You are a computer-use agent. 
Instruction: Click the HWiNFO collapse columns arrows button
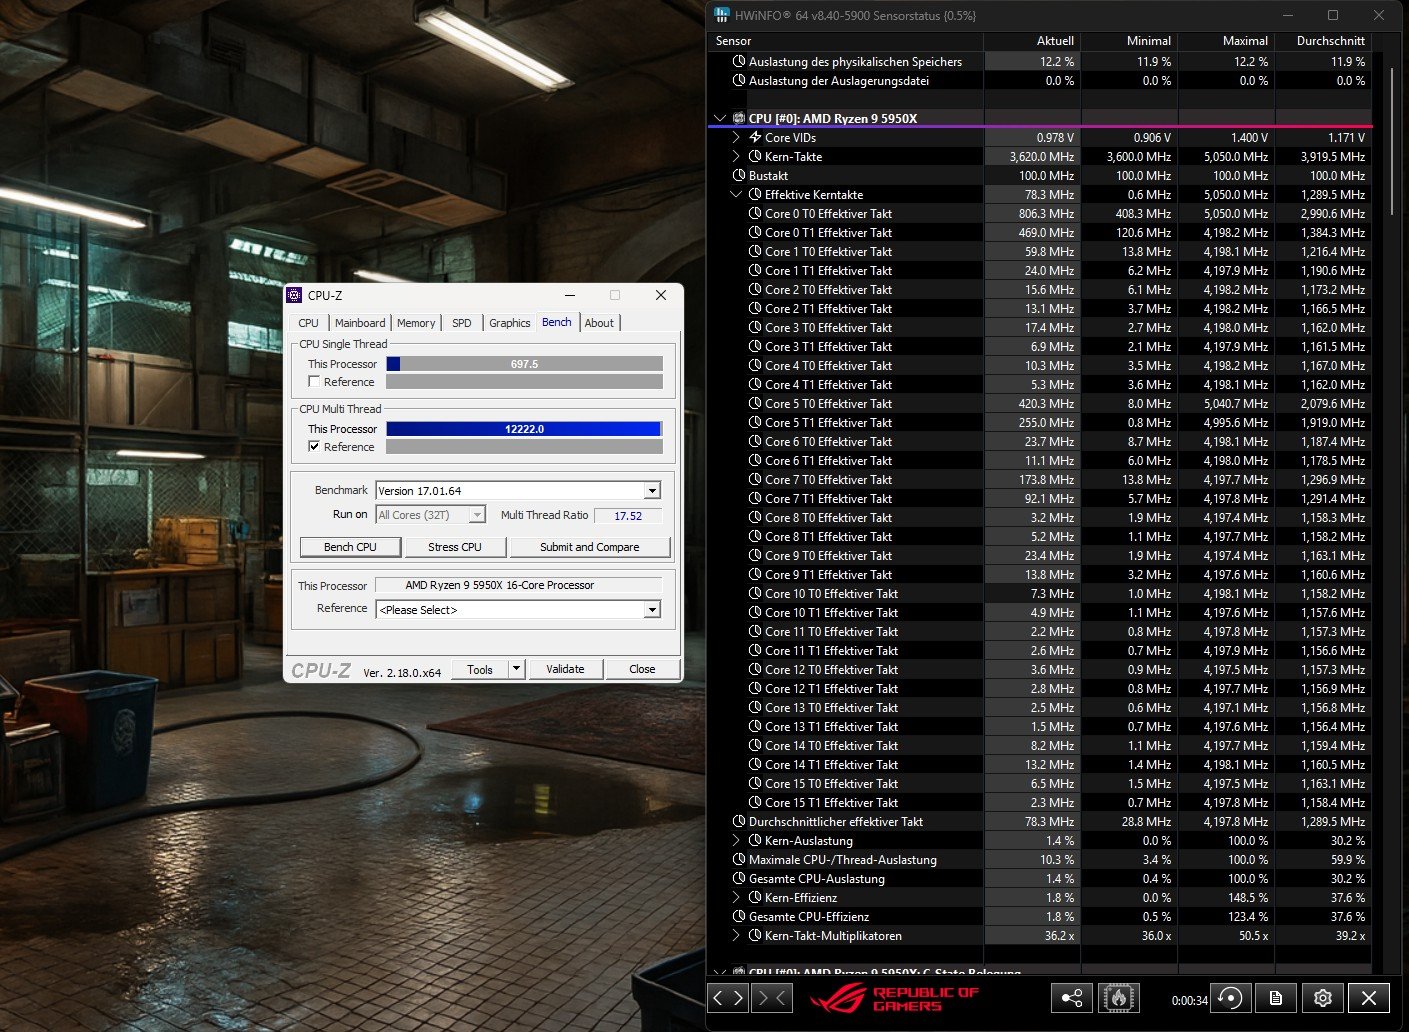click(x=772, y=998)
